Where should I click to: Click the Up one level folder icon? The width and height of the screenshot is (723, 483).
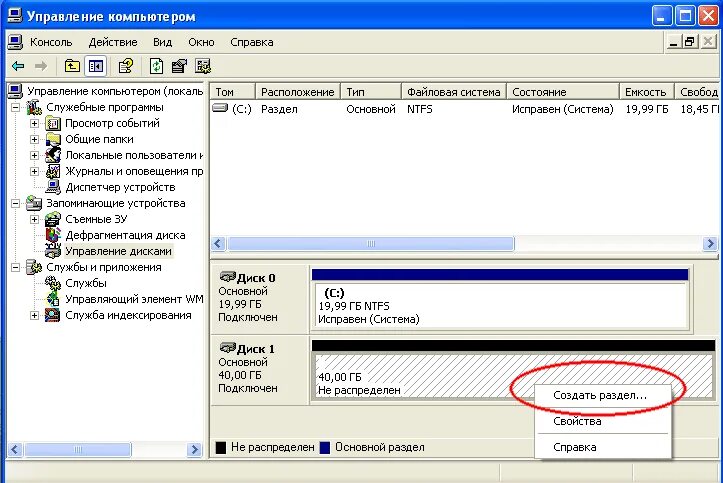(72, 66)
